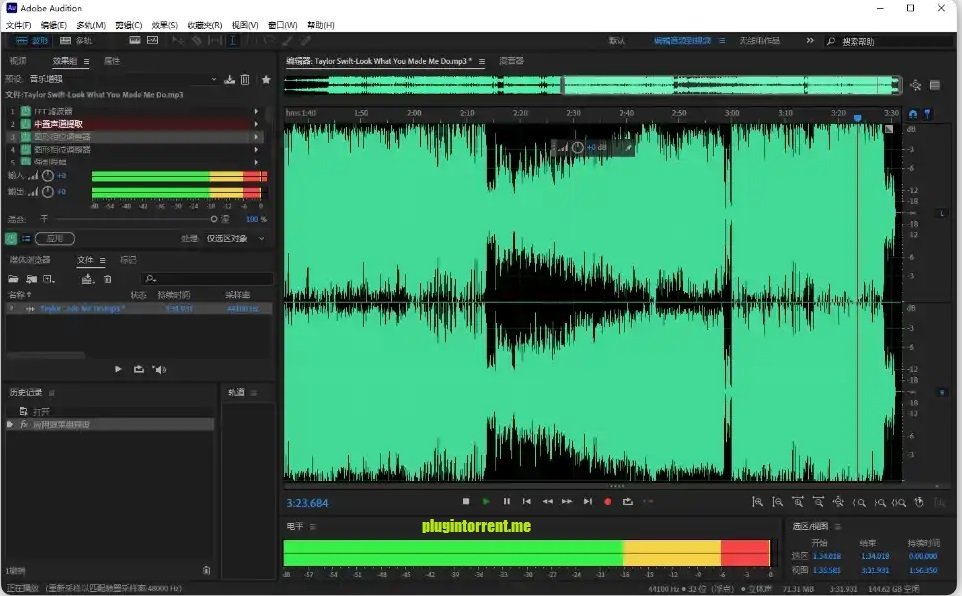Screen dimensions: 962x596
Task: Toggle power for effect slot 5
Action: point(26,161)
